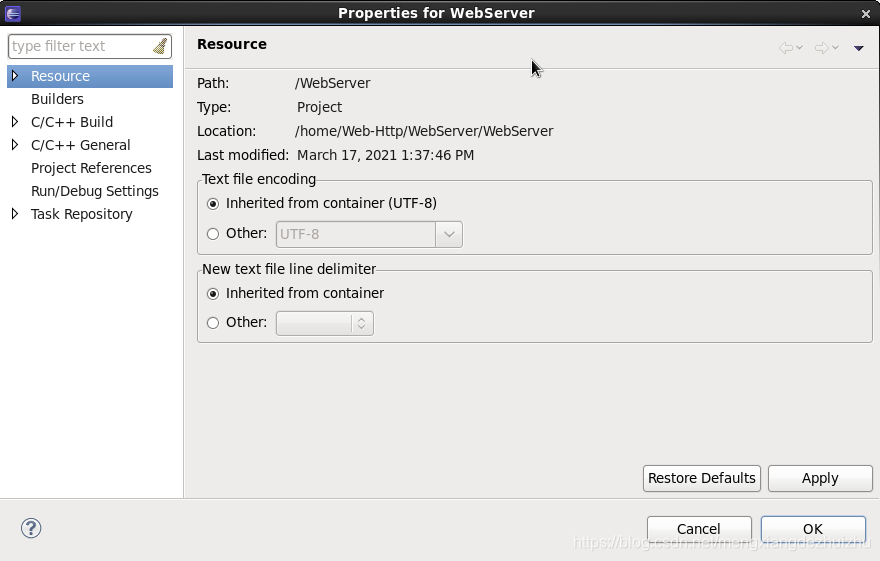Viewport: 880px width, 561px height.
Task: Click the Restore Defaults button
Action: click(702, 479)
